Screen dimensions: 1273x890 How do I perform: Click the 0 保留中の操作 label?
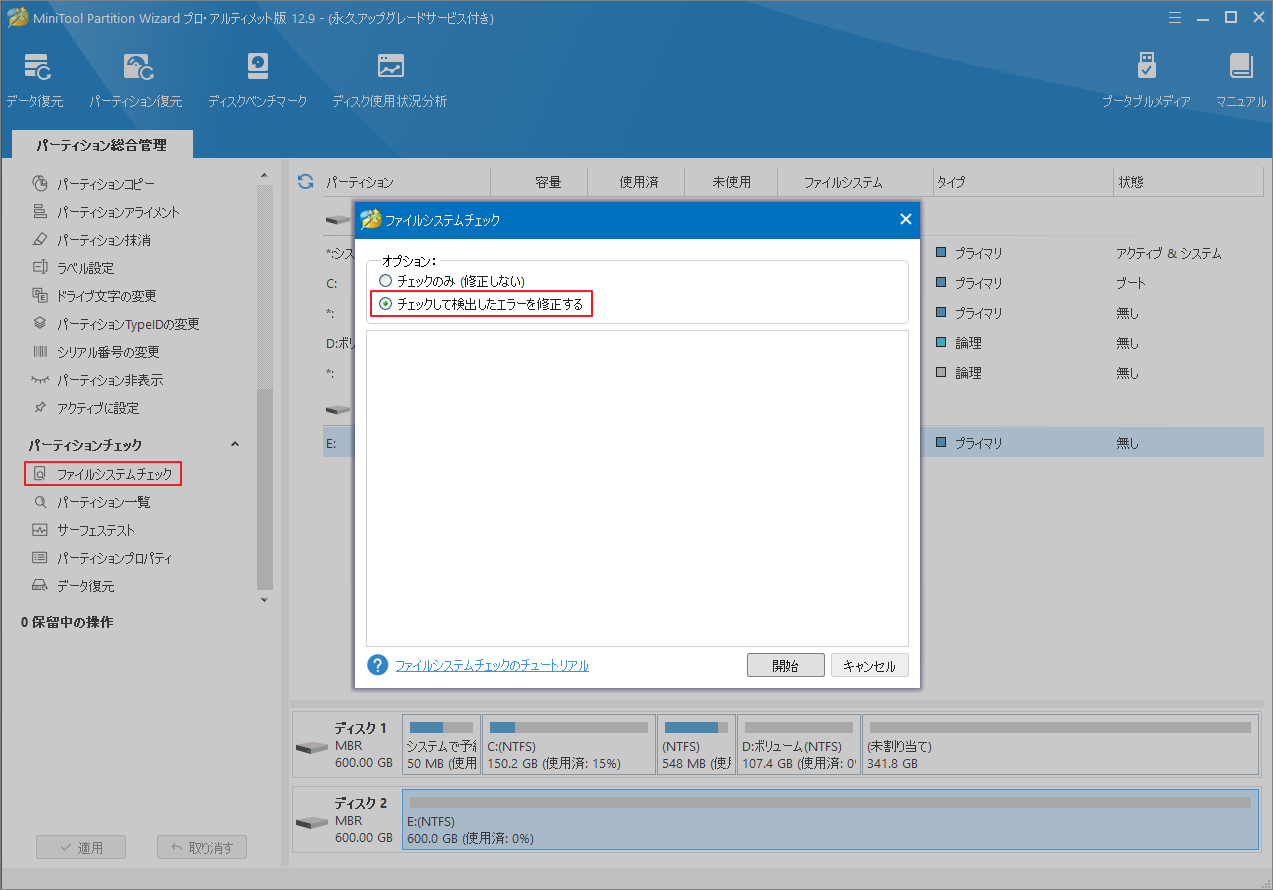pos(67,622)
